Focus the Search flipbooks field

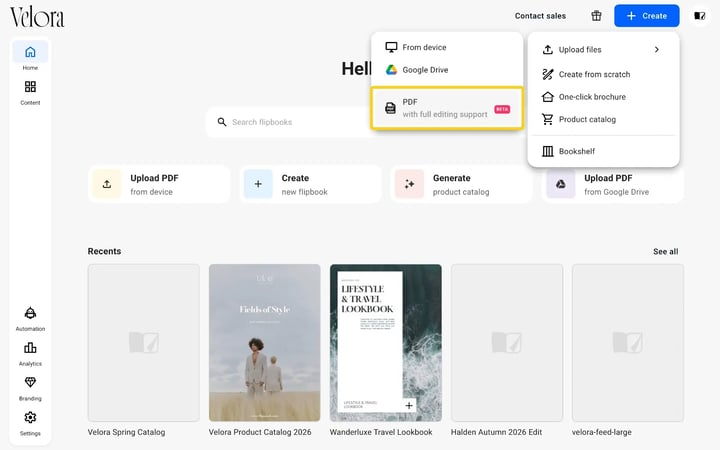tap(289, 122)
